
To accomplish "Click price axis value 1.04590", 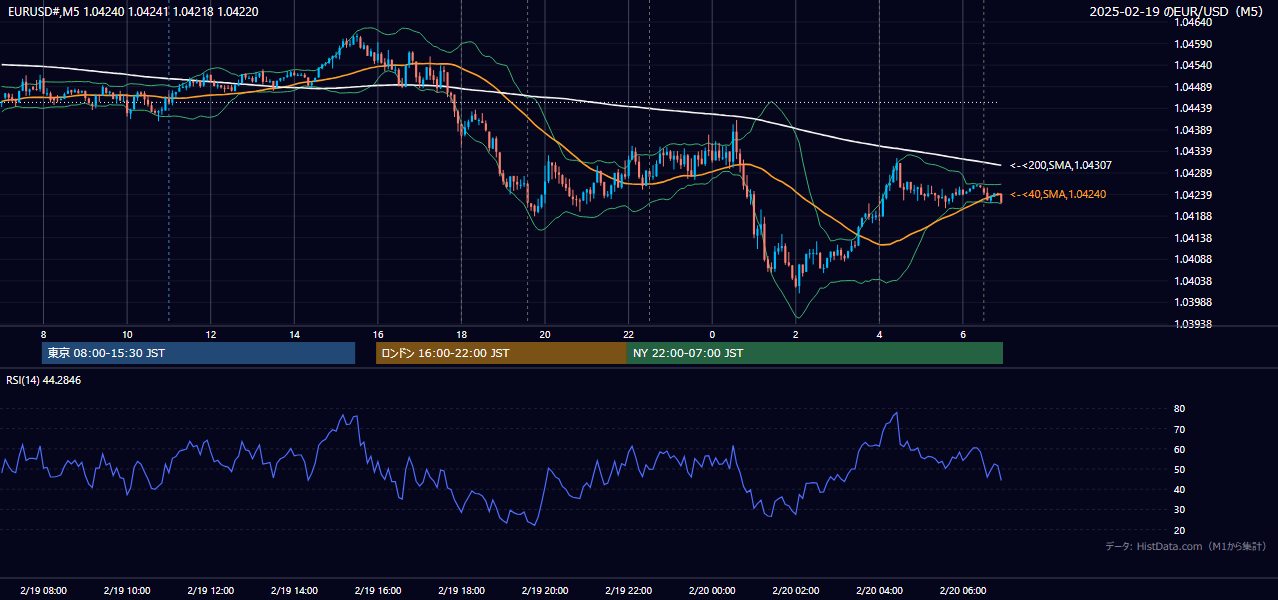I will pos(1193,44).
